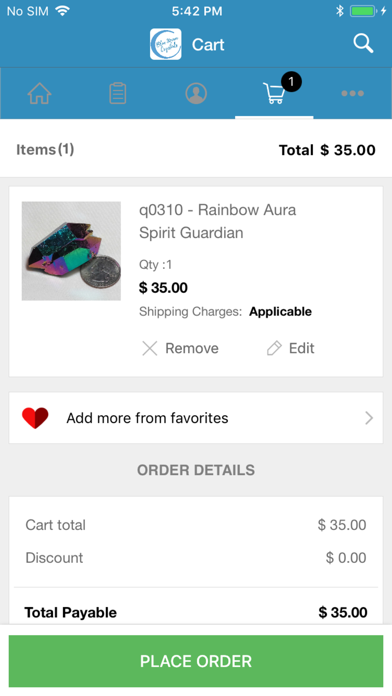Click the red heart favorites icon
The height and width of the screenshot is (696, 392).
(35, 418)
